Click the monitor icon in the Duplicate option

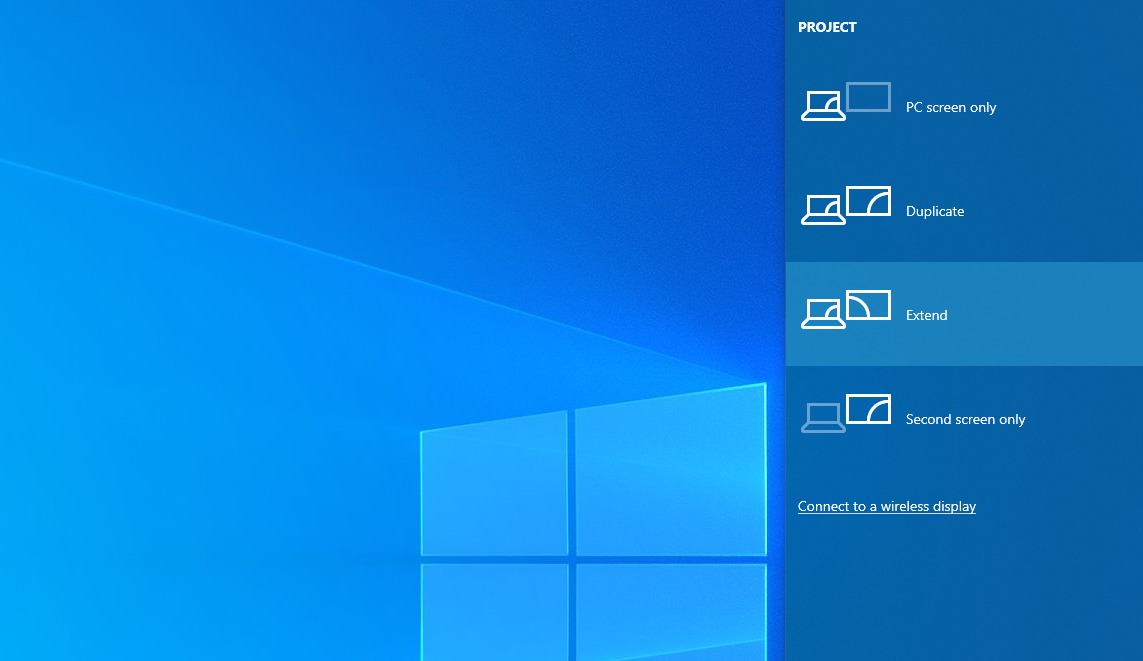click(x=868, y=201)
